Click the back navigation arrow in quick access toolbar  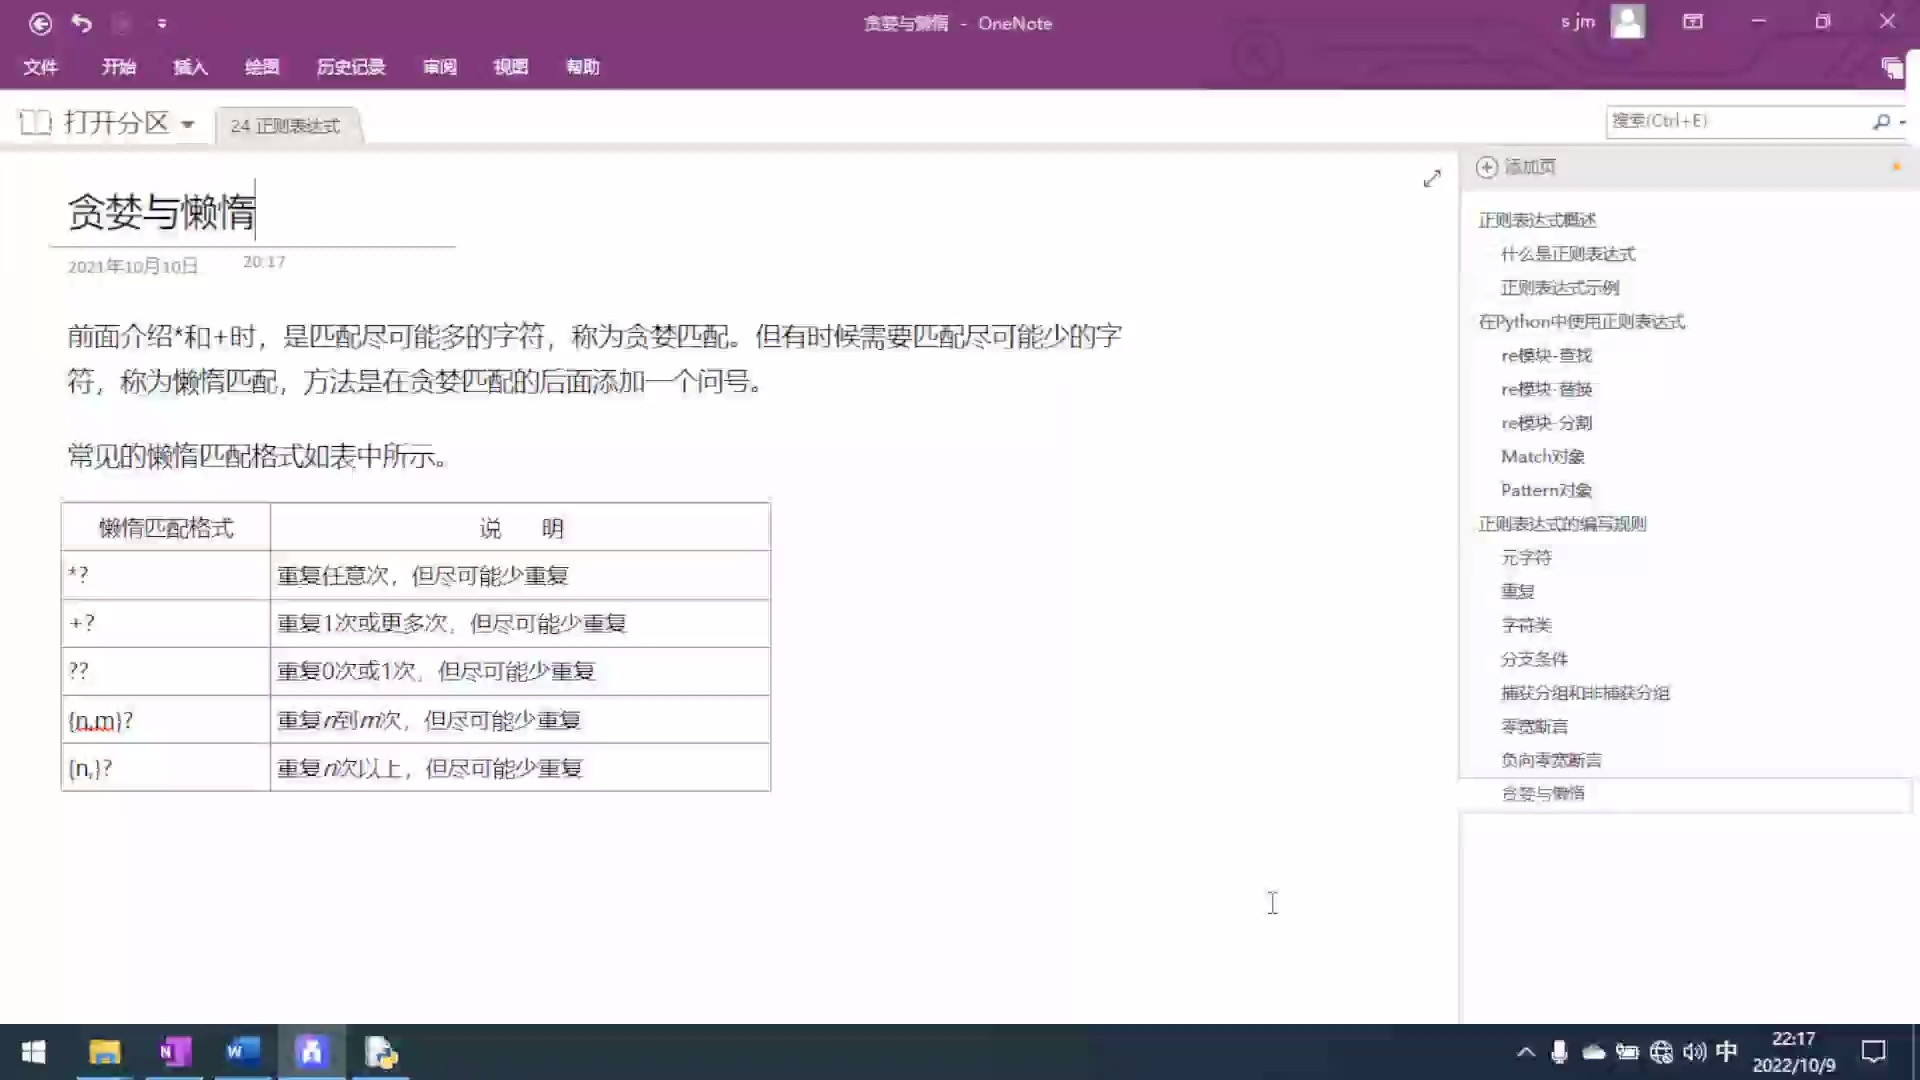(x=40, y=22)
